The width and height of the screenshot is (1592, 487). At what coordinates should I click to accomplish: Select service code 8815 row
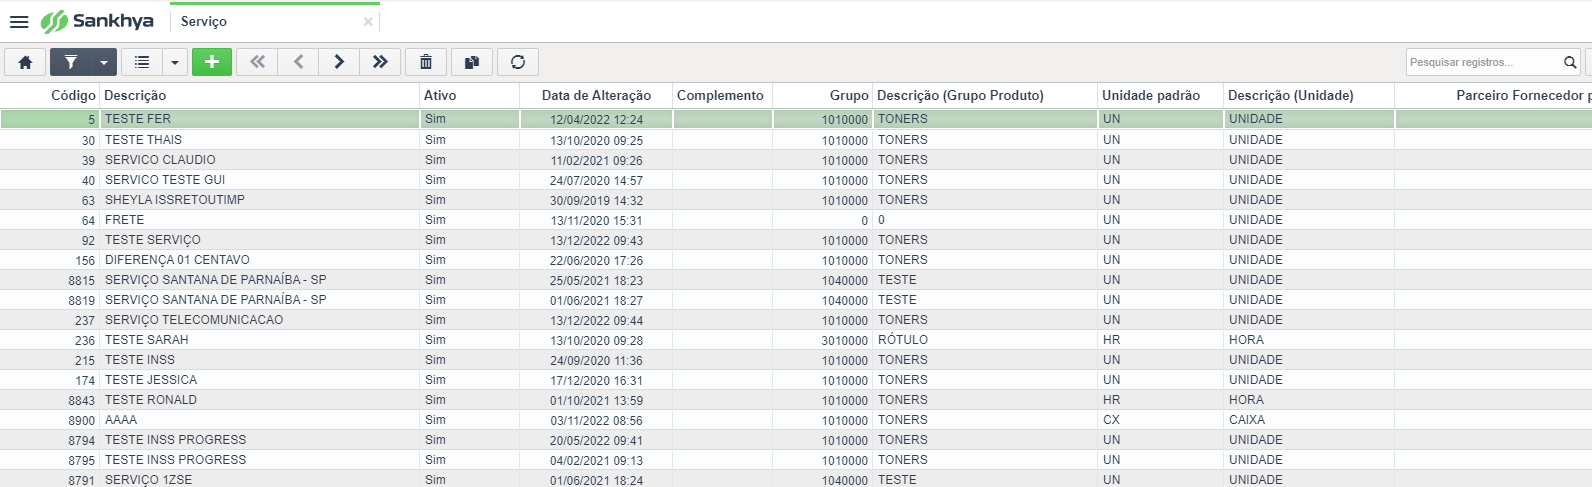click(x=796, y=280)
